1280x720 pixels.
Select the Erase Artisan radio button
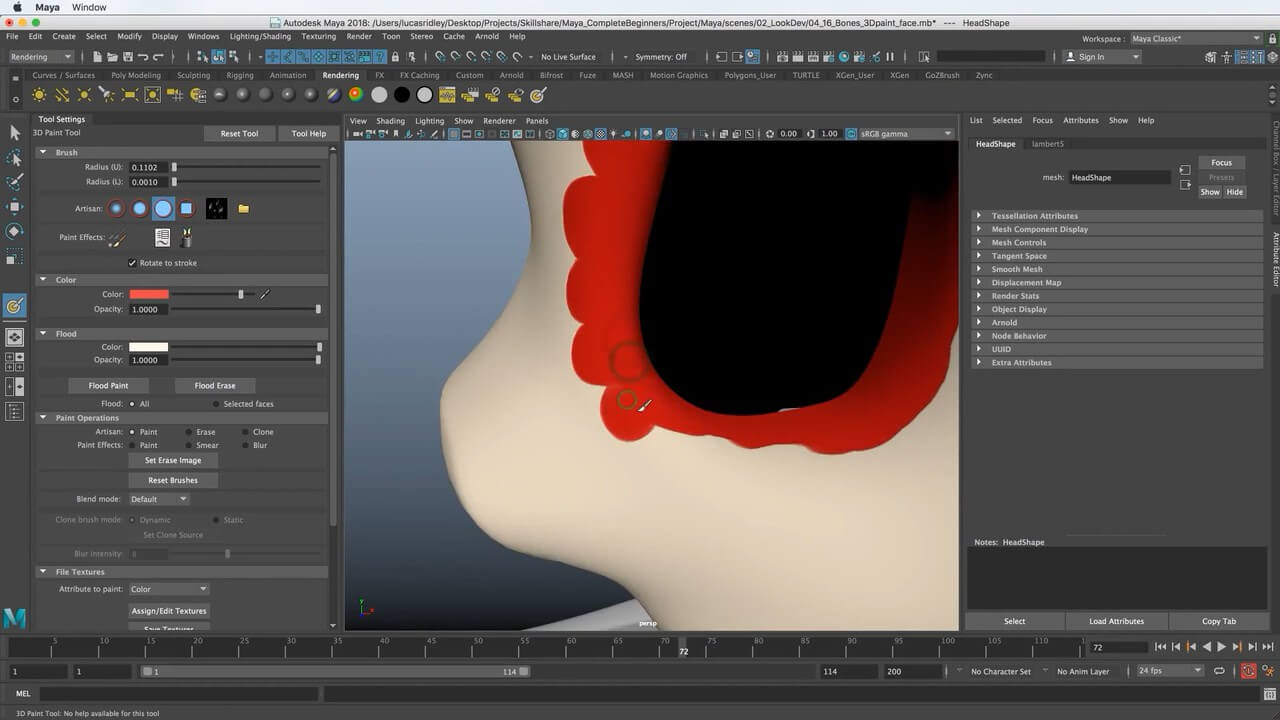point(189,432)
